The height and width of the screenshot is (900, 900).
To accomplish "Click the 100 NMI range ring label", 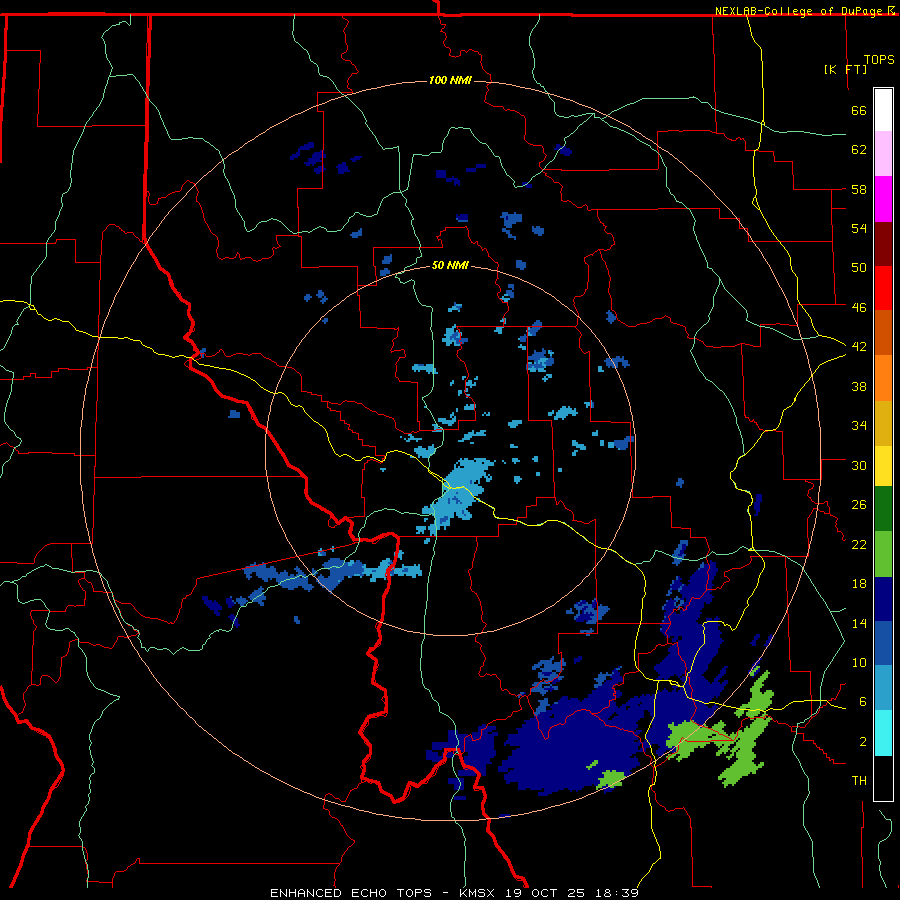I will (x=450, y=80).
